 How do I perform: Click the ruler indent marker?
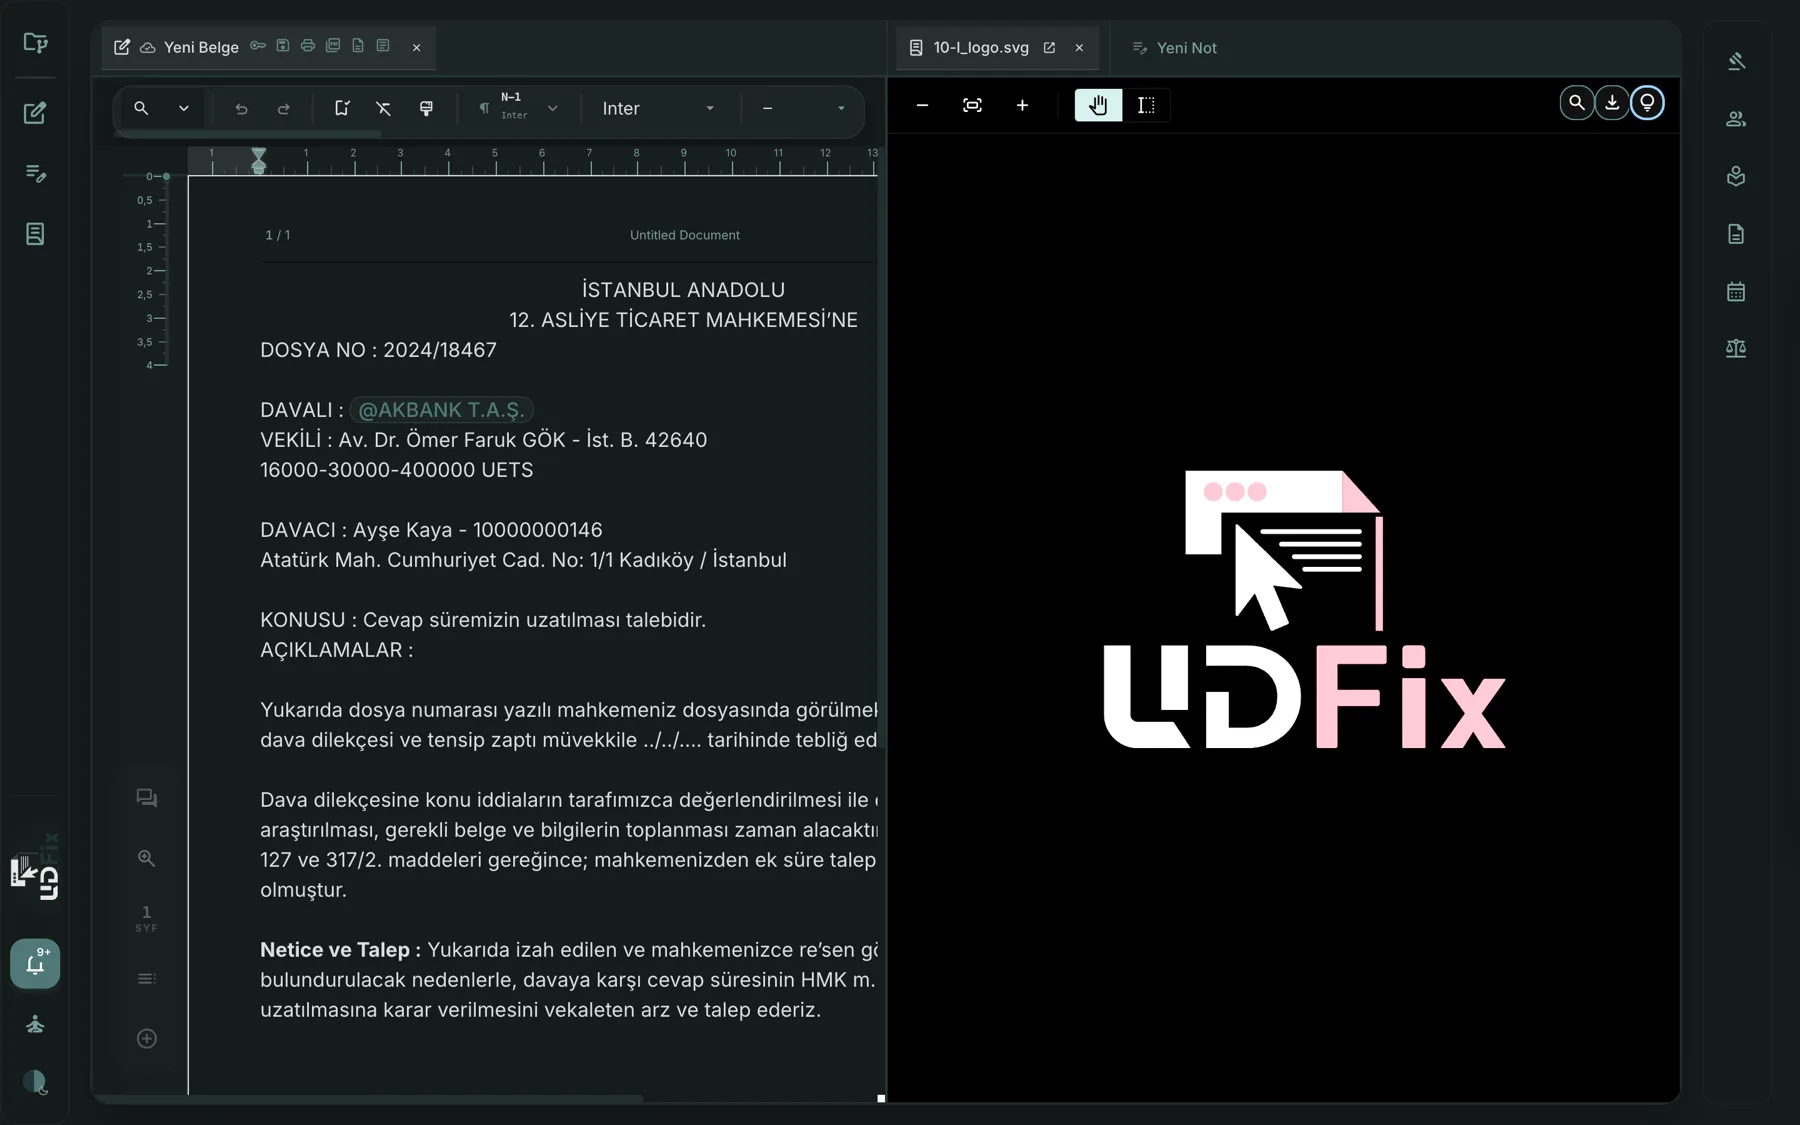pos(259,160)
